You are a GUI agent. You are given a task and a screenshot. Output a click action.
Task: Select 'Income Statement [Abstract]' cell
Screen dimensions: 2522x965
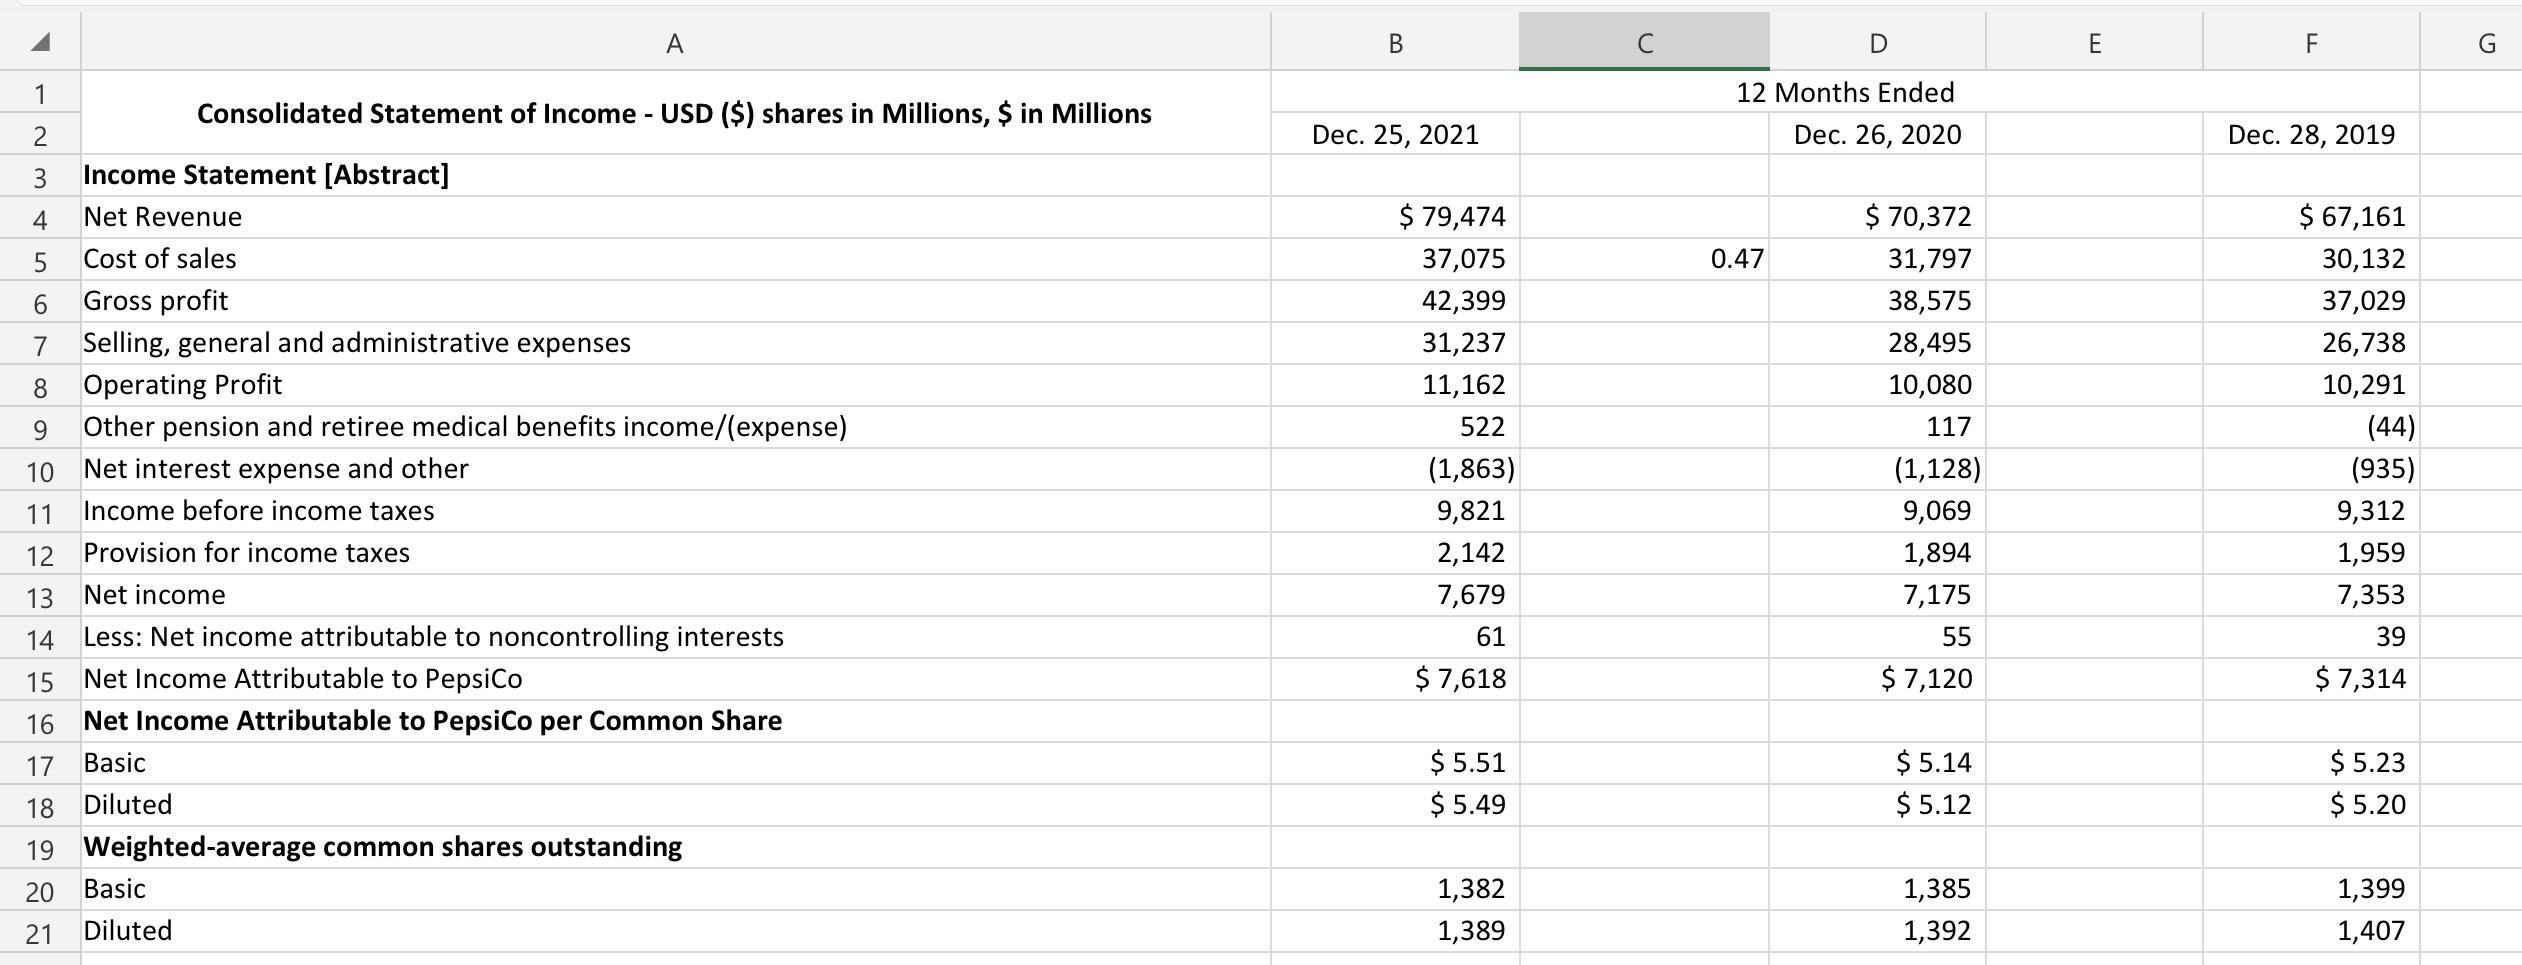pyautogui.click(x=675, y=175)
